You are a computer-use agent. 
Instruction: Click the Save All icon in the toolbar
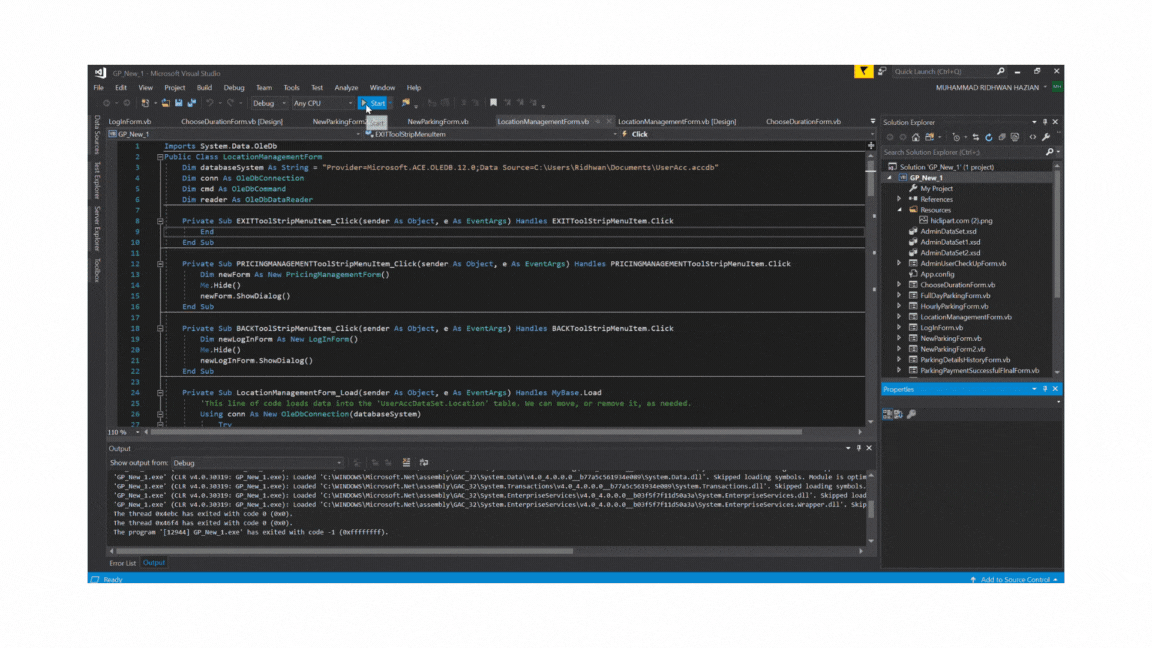pyautogui.click(x=192, y=103)
